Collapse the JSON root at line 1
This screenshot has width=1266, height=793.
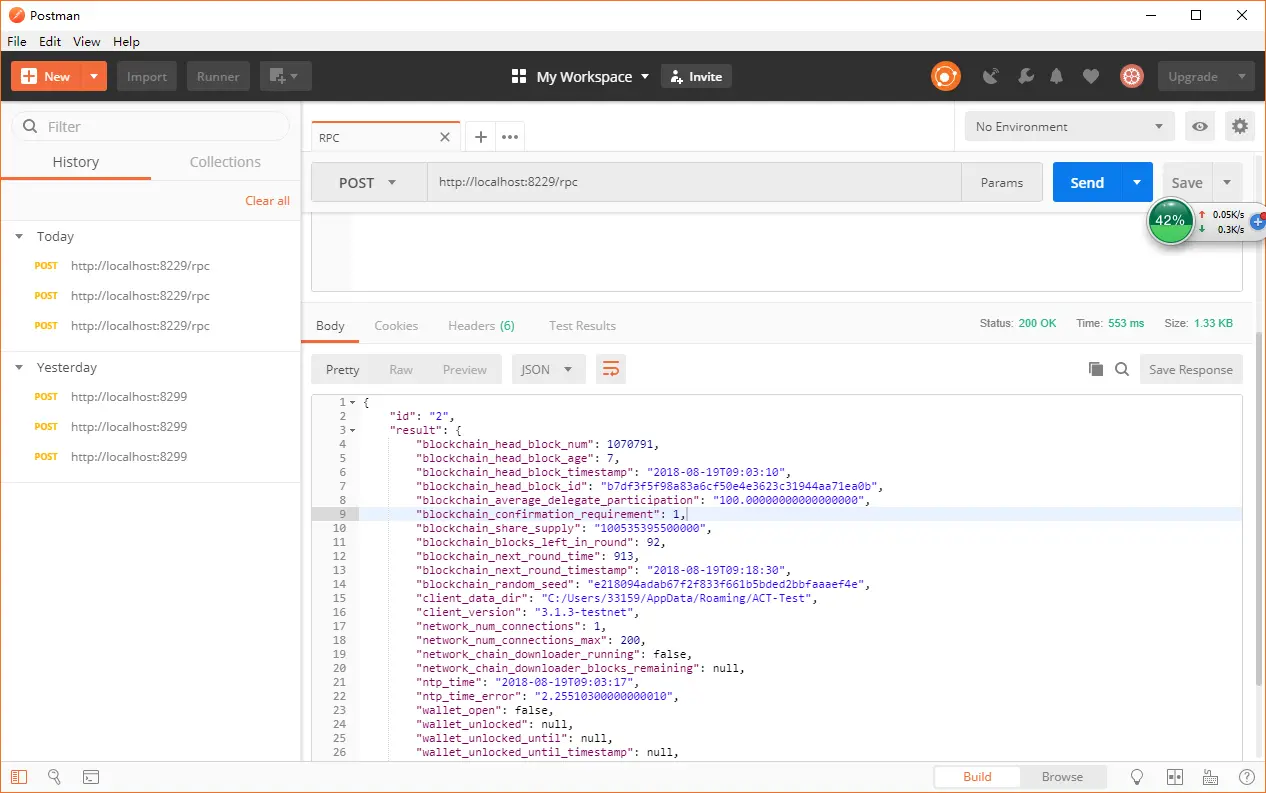tap(352, 402)
